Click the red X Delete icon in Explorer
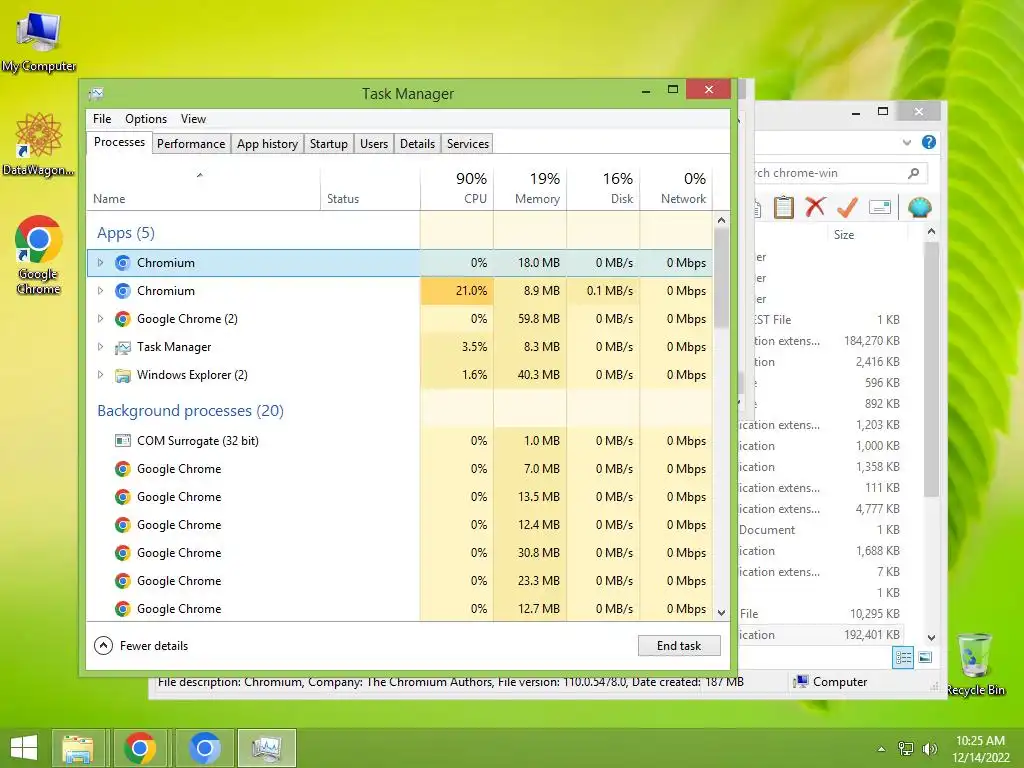 [x=815, y=207]
